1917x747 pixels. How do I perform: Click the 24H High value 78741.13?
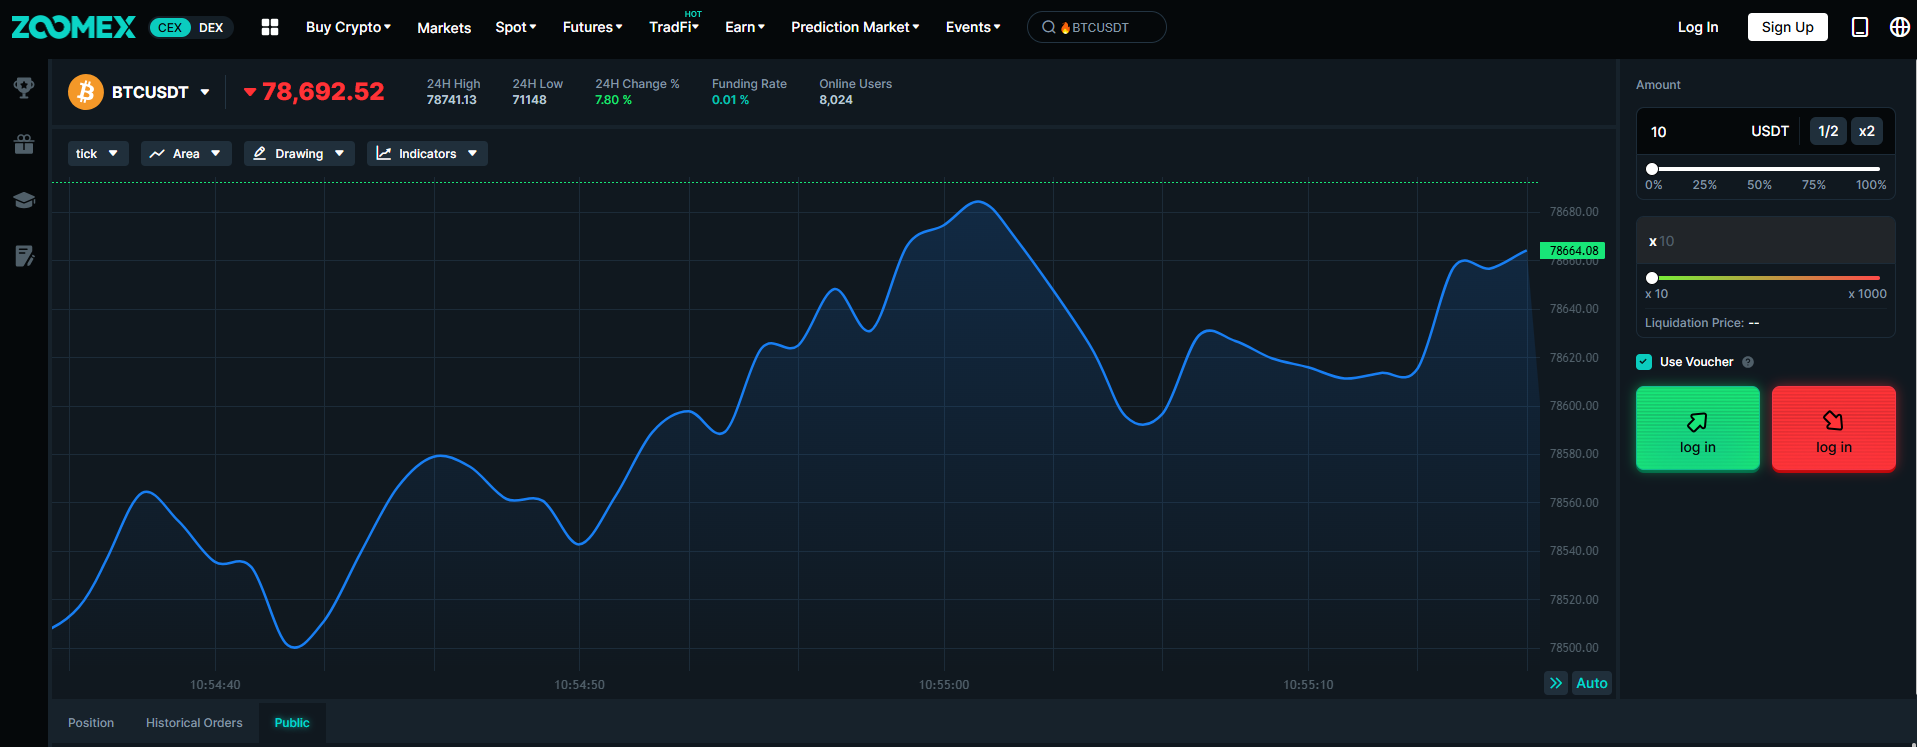pos(452,100)
